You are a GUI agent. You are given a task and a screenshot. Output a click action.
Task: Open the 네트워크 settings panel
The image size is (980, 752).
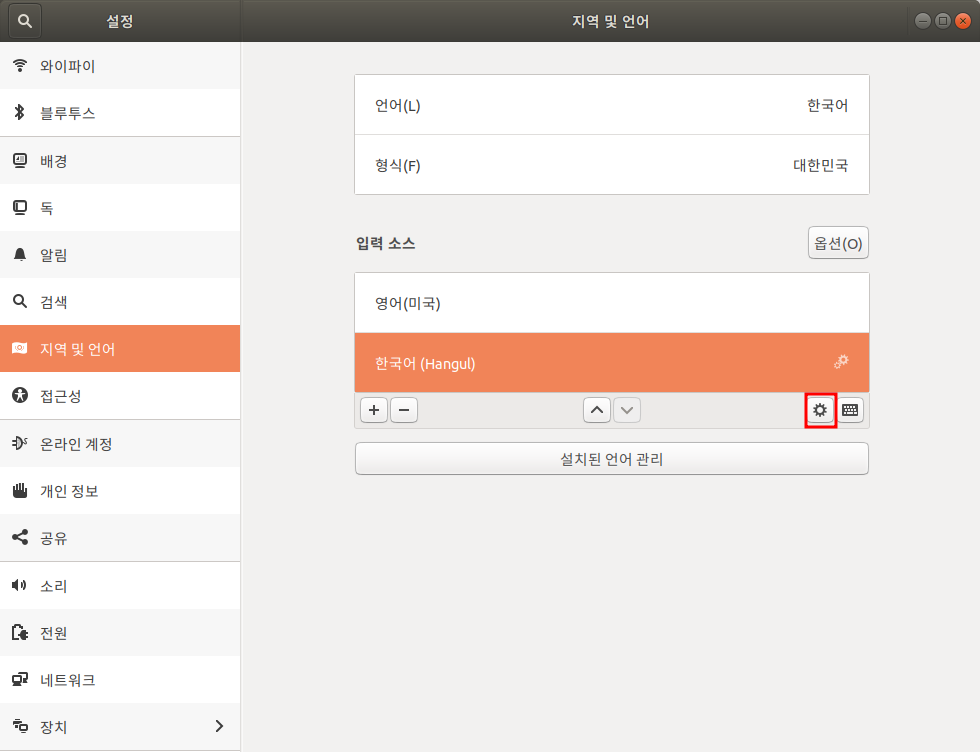(x=120, y=679)
